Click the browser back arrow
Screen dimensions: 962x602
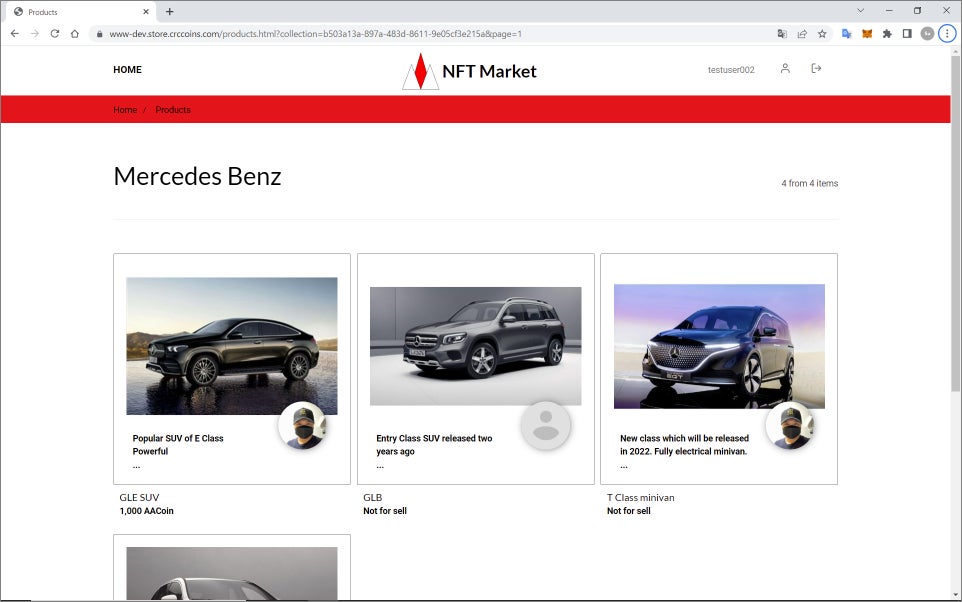pos(15,34)
